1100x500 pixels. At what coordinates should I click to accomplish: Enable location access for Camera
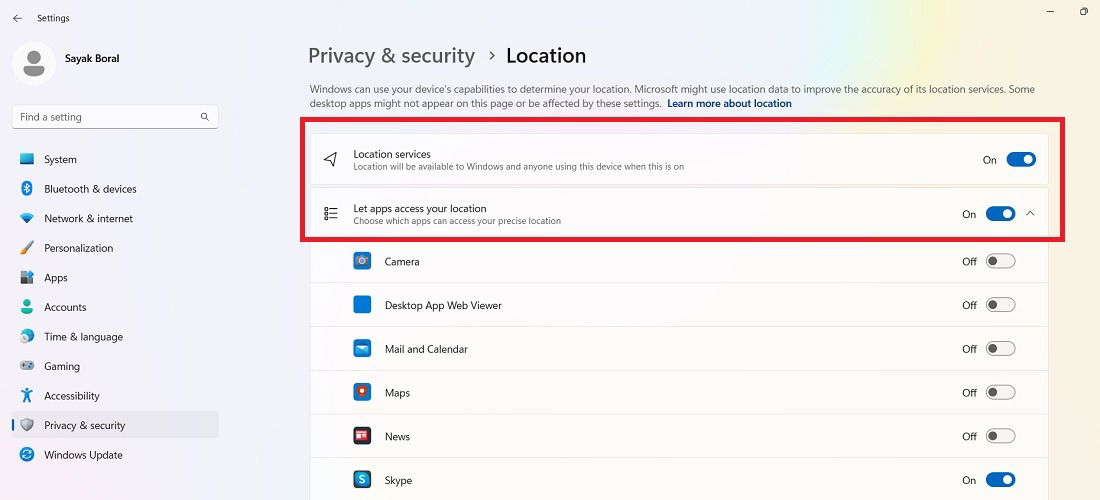[x=1000, y=262]
